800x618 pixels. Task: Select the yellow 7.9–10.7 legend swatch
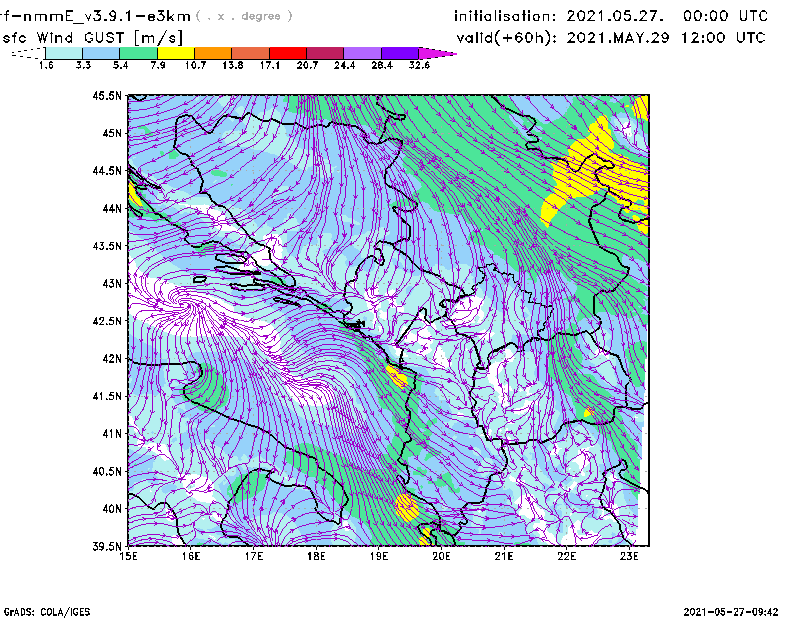pyautogui.click(x=176, y=53)
